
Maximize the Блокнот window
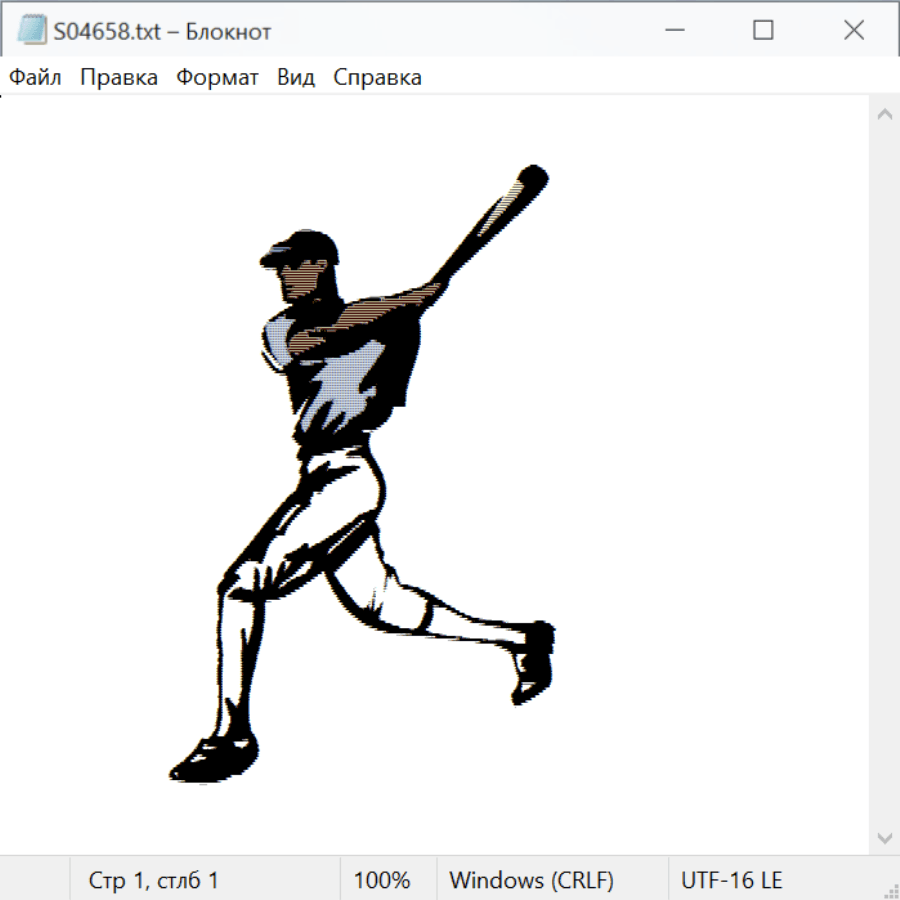(763, 31)
